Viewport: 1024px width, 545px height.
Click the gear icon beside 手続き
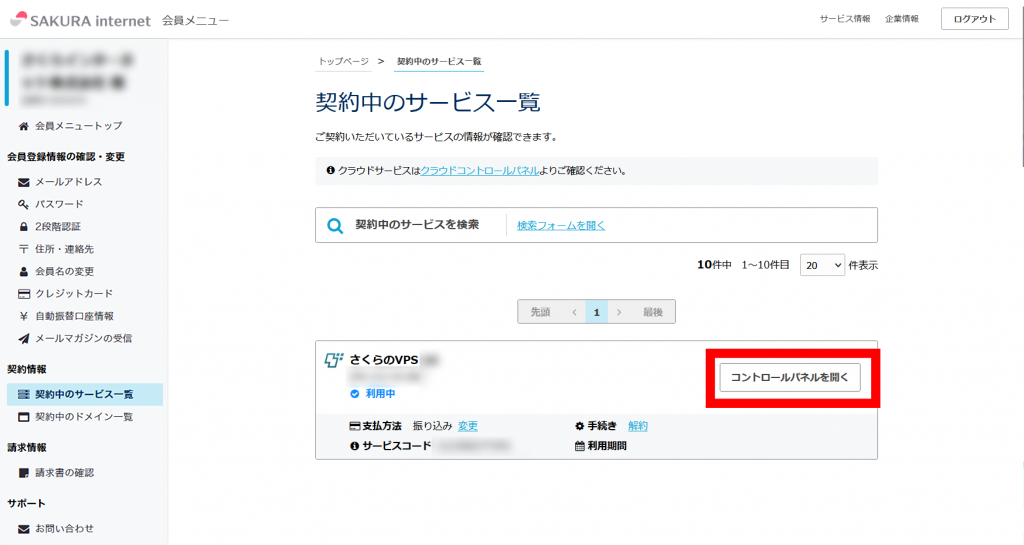(579, 426)
